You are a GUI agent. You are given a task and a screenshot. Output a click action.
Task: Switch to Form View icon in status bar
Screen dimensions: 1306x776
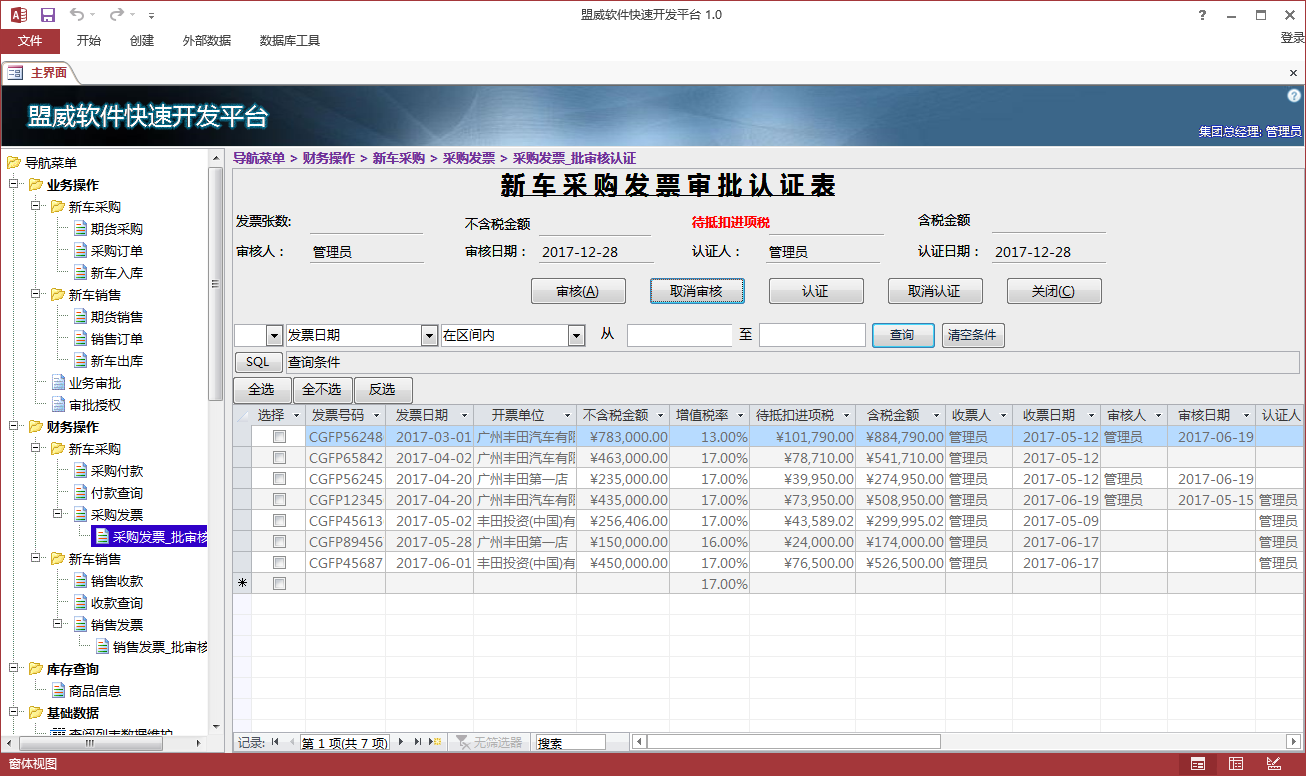[x=1198, y=764]
